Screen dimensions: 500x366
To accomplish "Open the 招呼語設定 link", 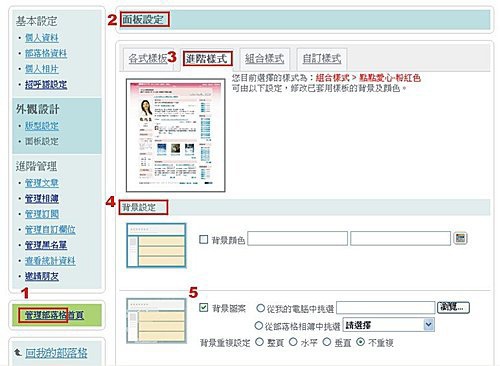I will pyautogui.click(x=46, y=85).
